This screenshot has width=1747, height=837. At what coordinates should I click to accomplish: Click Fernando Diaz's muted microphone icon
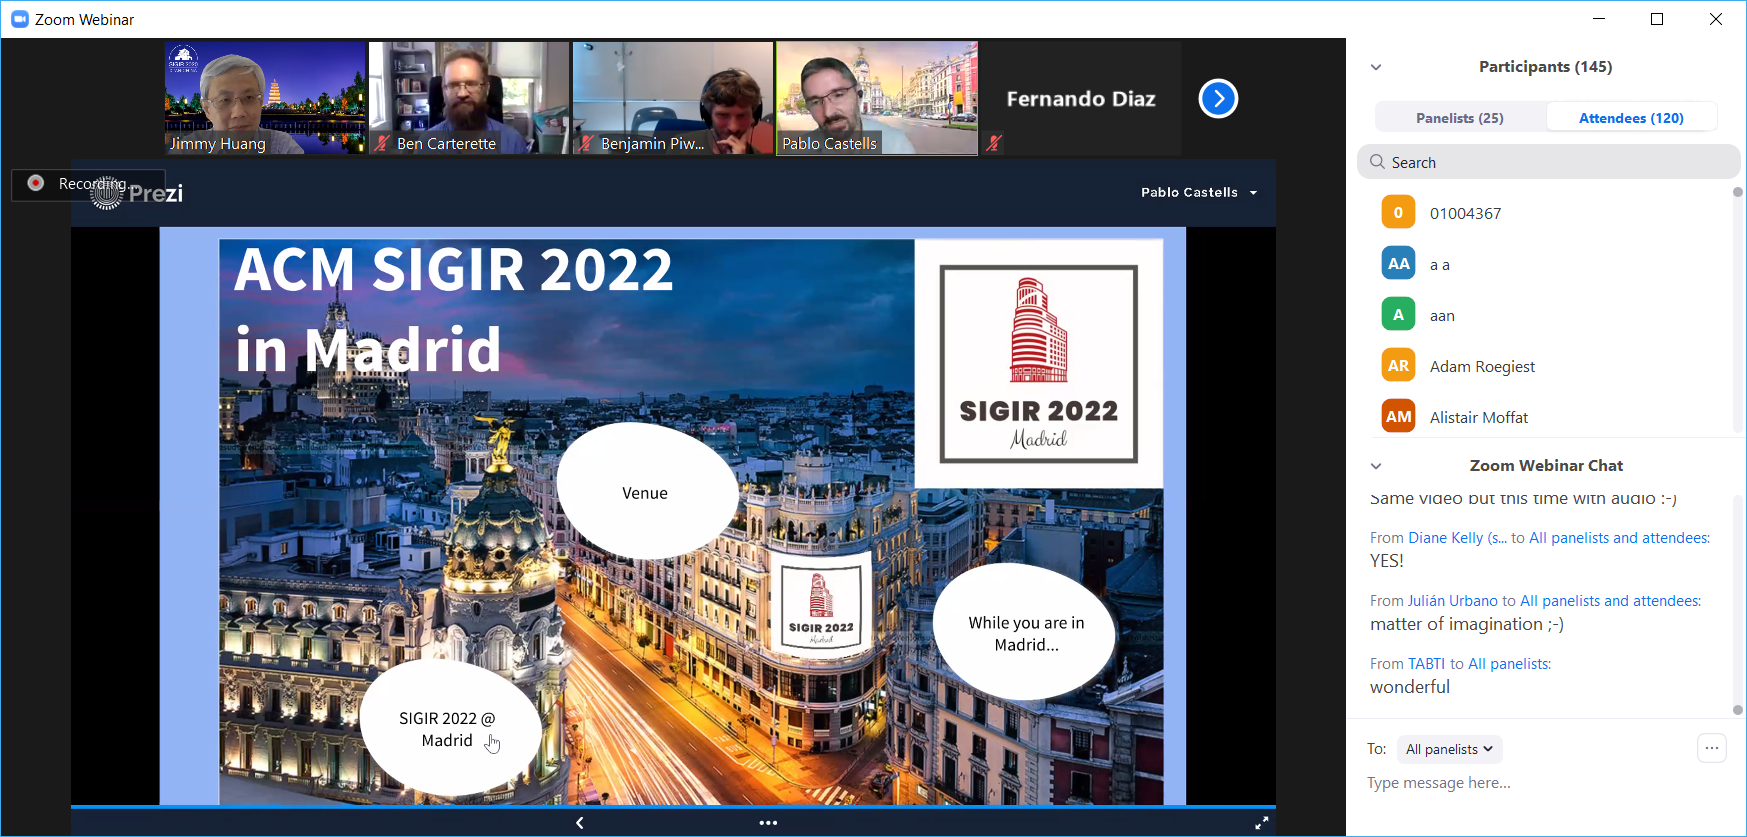993,143
